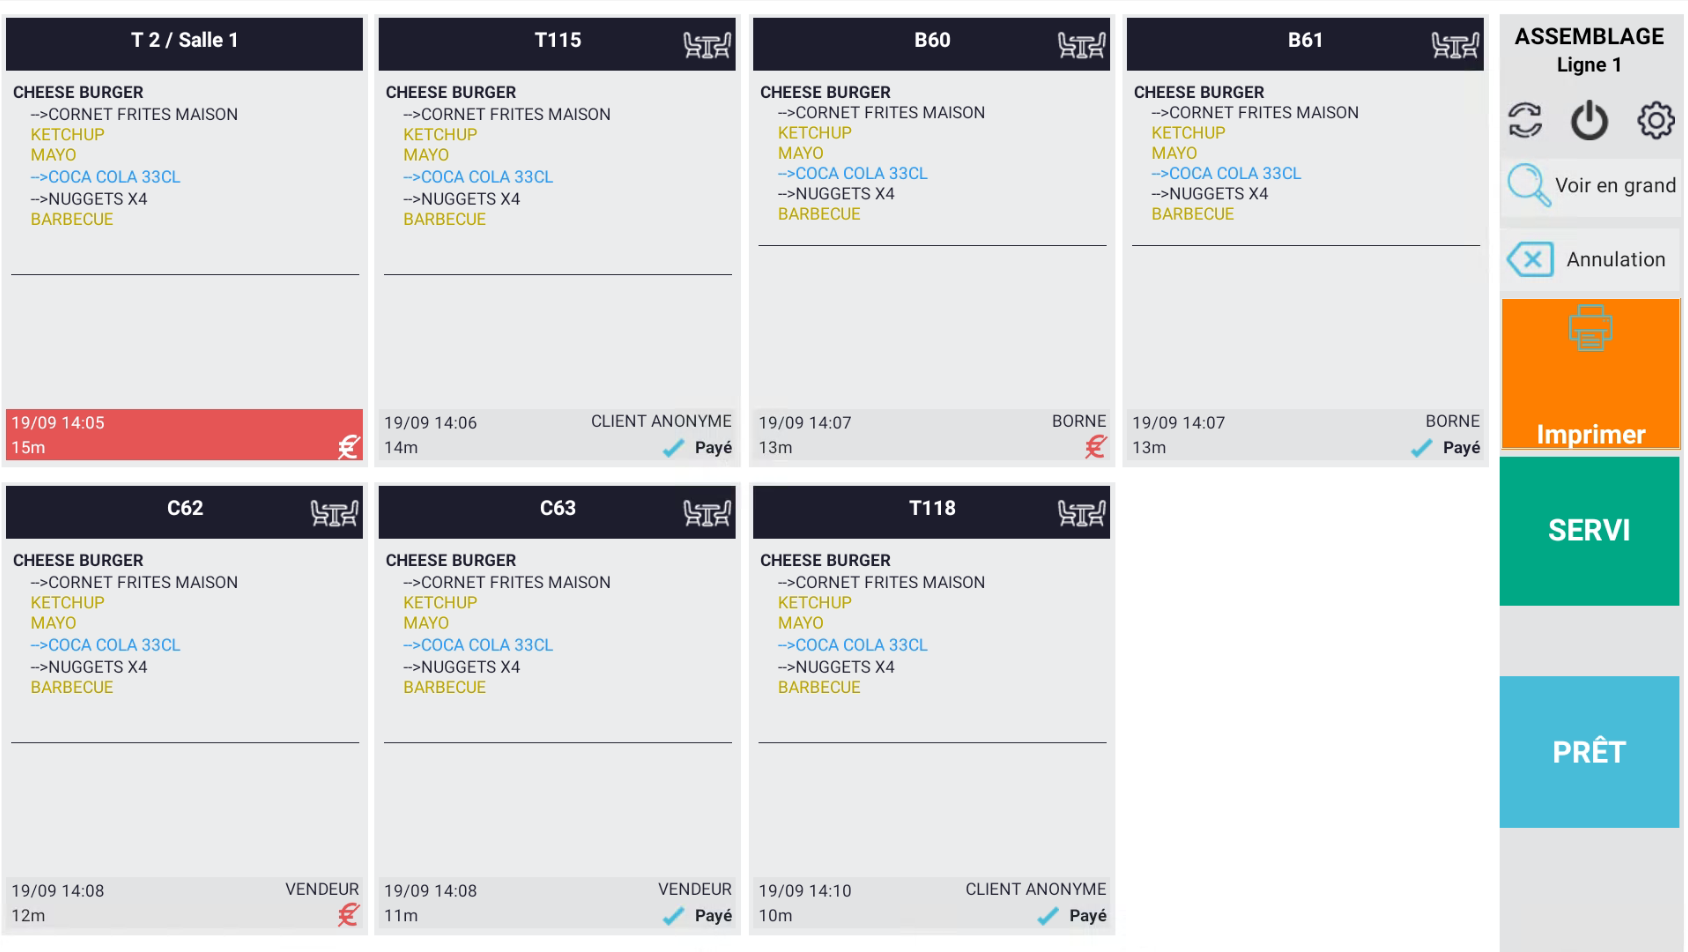Mark order as SERVI with green button
Screen dimensions: 1688x952
[x=1589, y=530]
